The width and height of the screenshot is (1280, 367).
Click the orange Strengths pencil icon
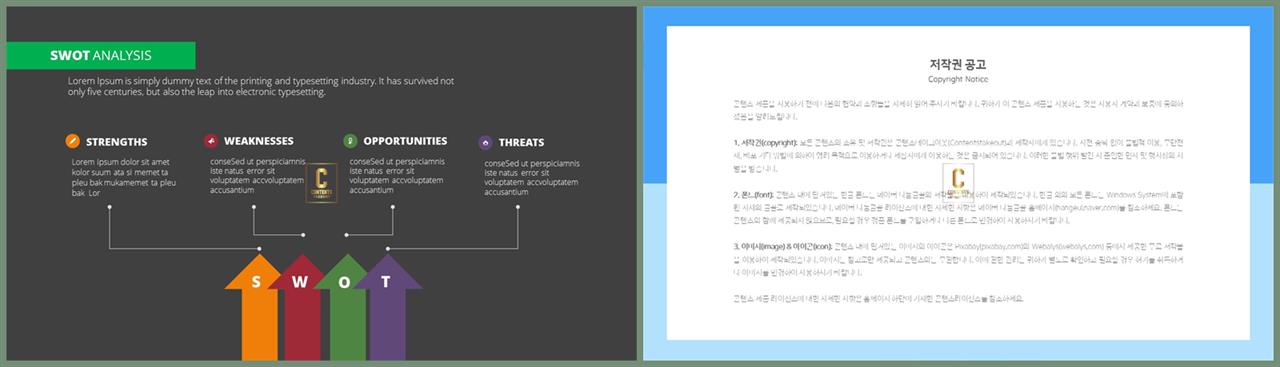click(73, 141)
